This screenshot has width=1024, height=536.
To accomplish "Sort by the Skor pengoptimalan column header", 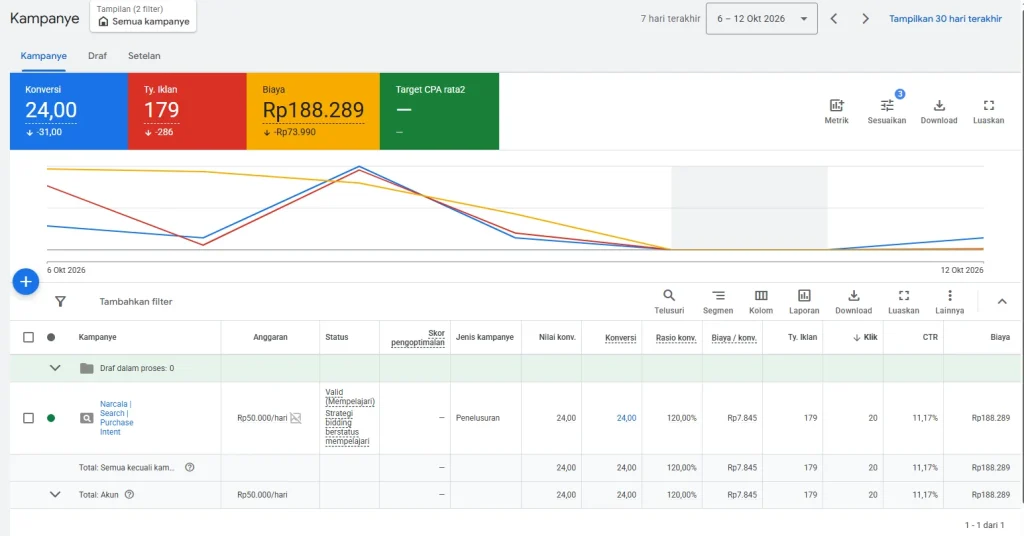I will point(418,338).
